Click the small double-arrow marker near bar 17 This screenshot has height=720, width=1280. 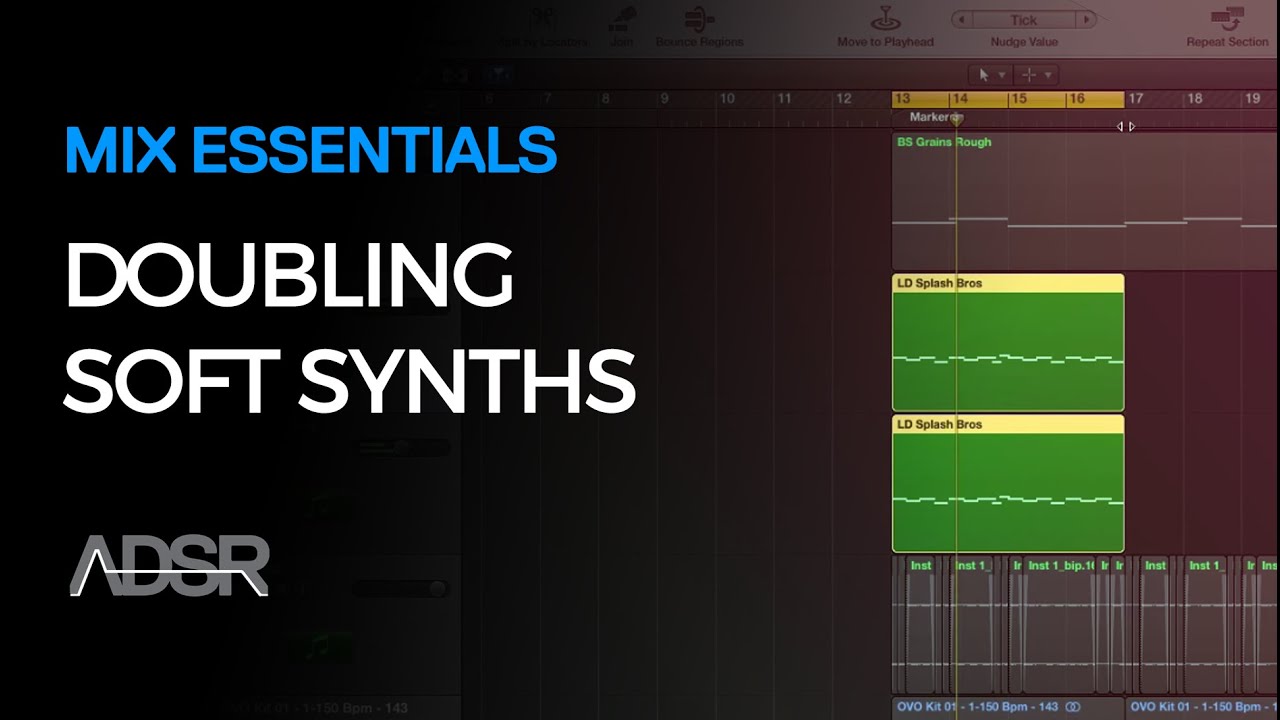(1125, 127)
